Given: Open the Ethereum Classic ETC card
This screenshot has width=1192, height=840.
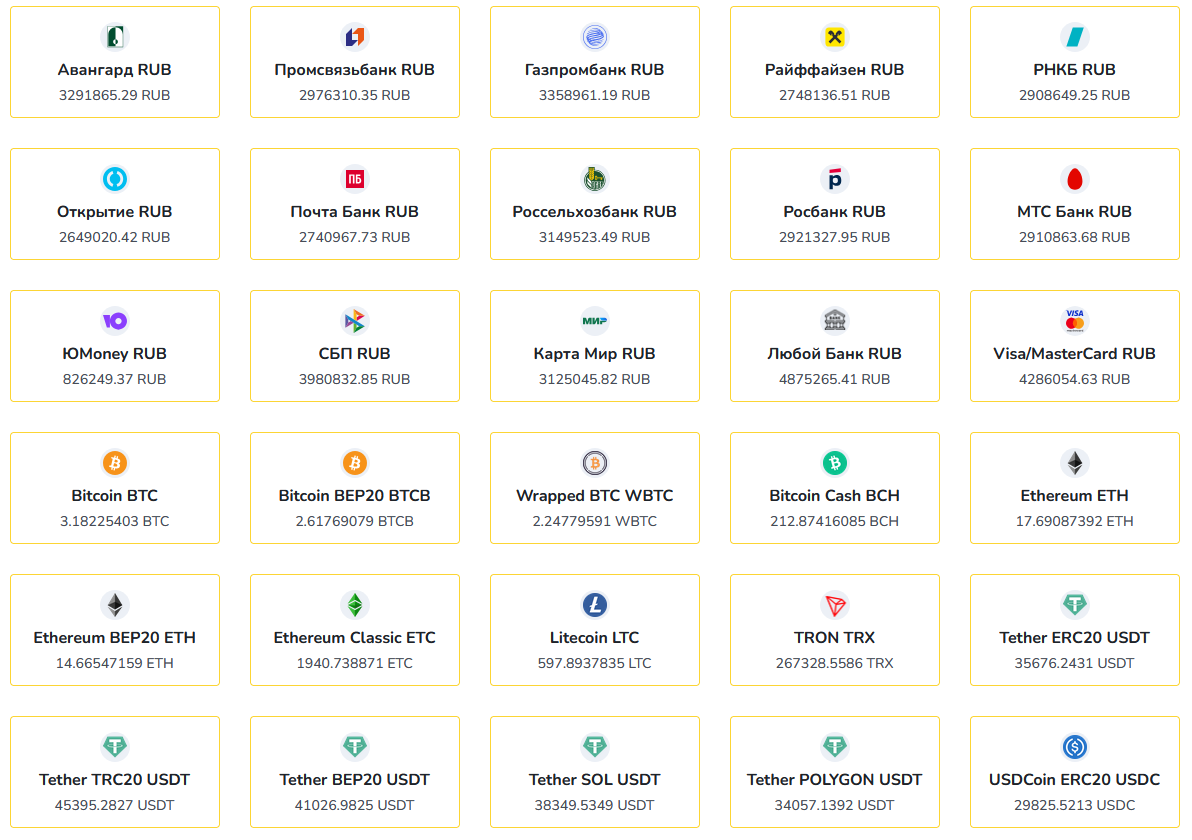Looking at the screenshot, I should coord(355,630).
